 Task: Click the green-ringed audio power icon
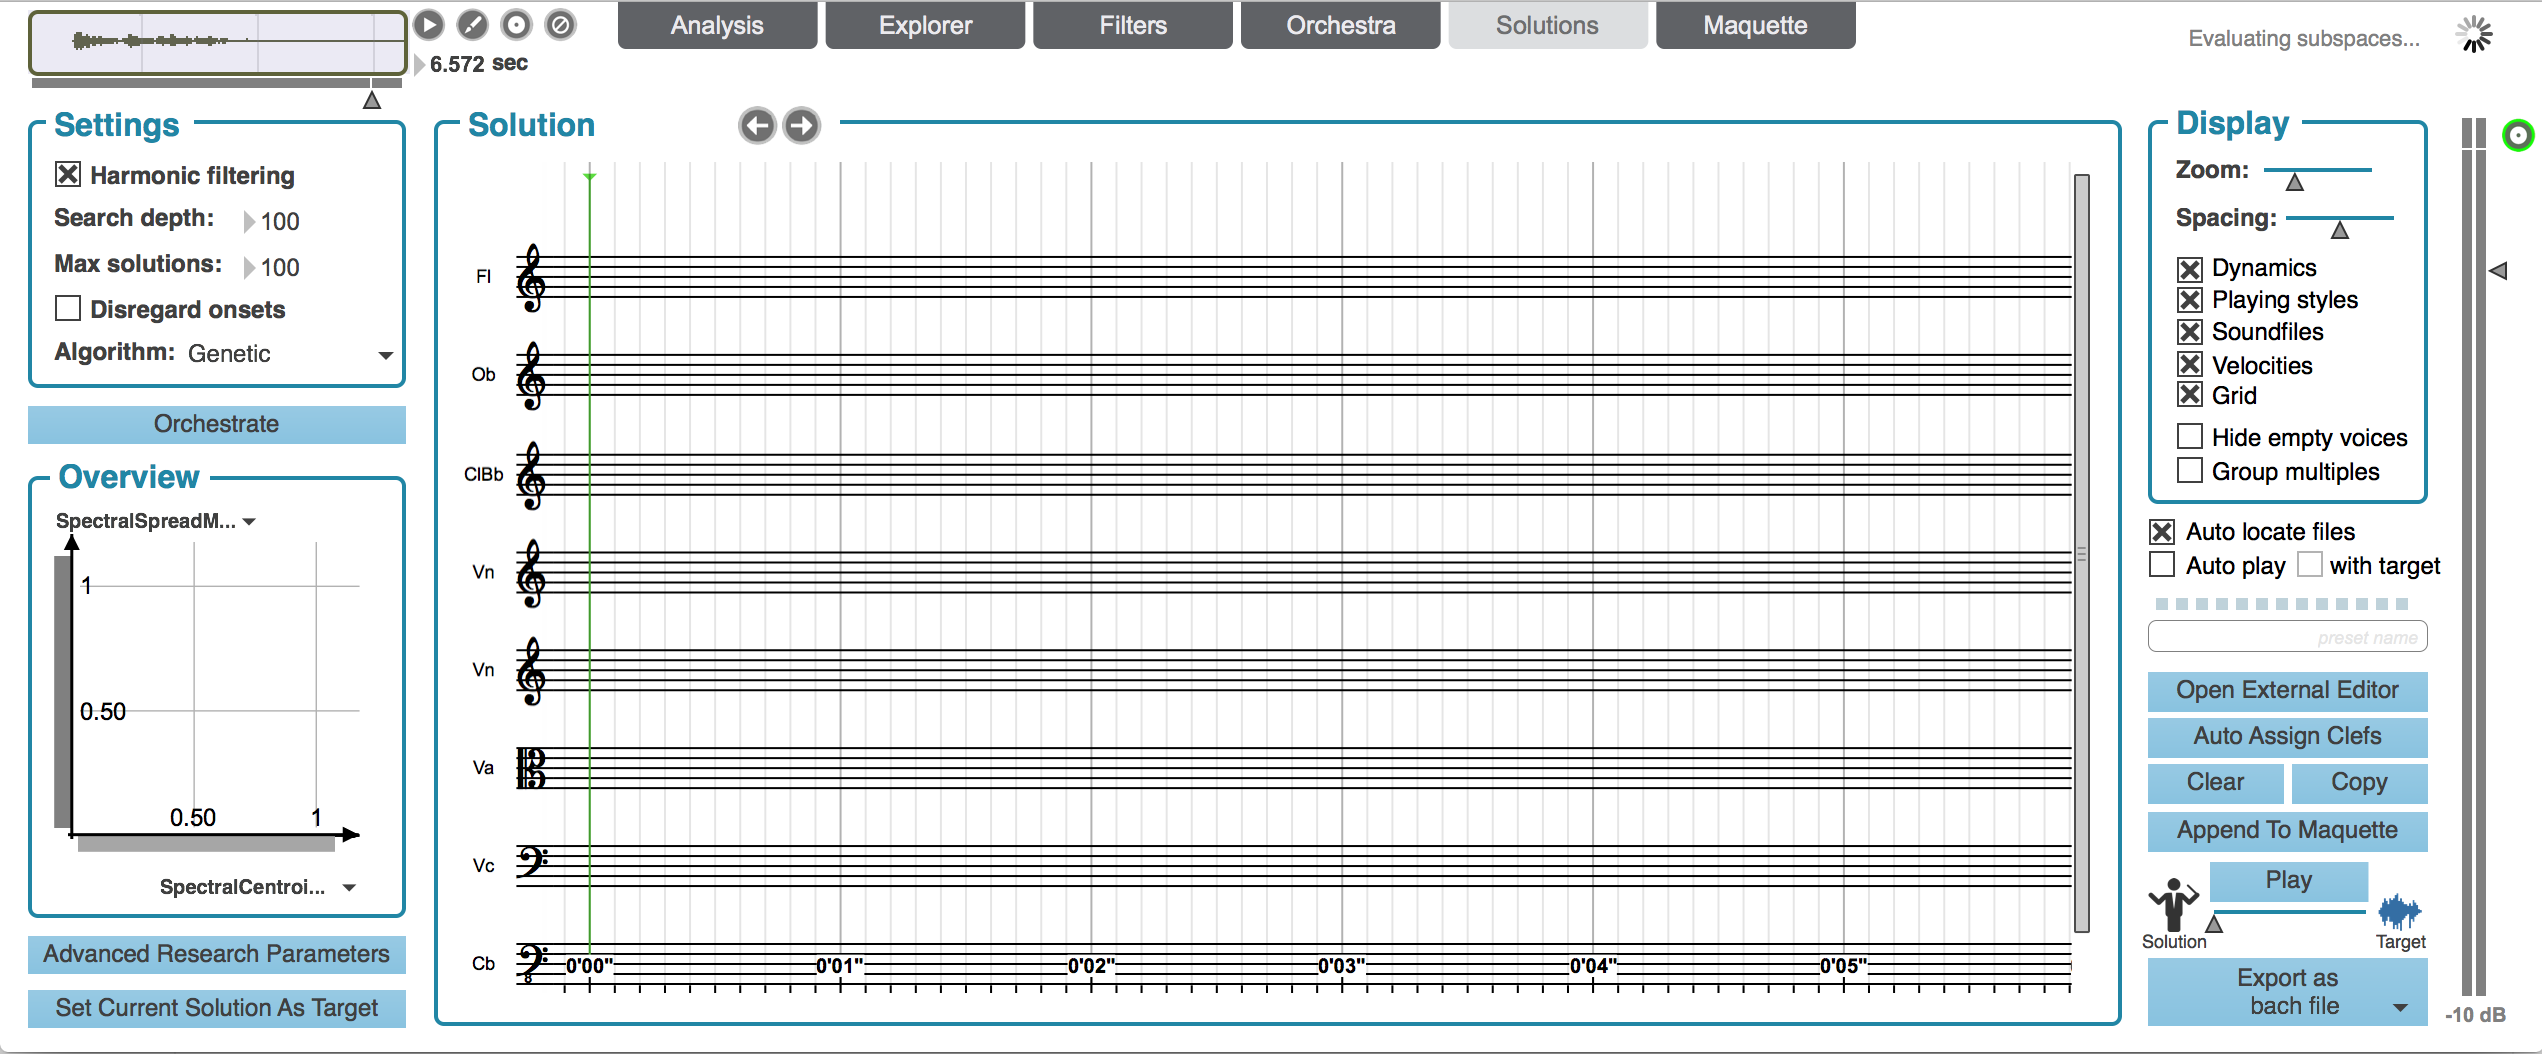tap(2518, 135)
